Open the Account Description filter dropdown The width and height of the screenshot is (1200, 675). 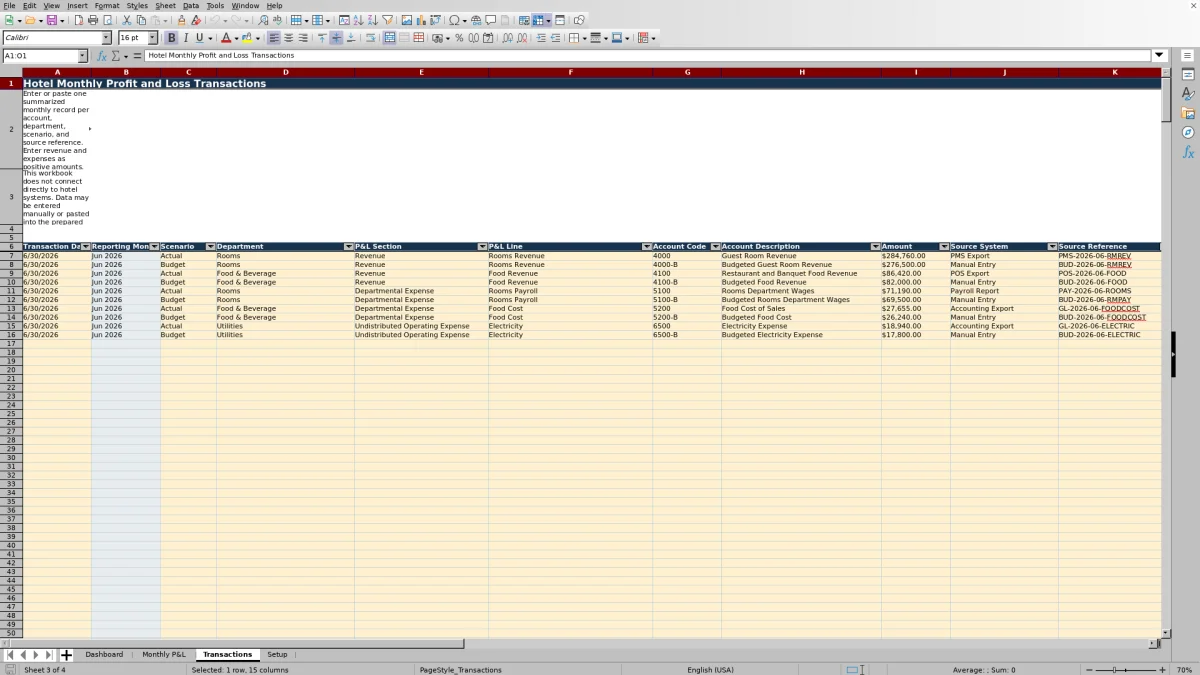[x=875, y=246]
